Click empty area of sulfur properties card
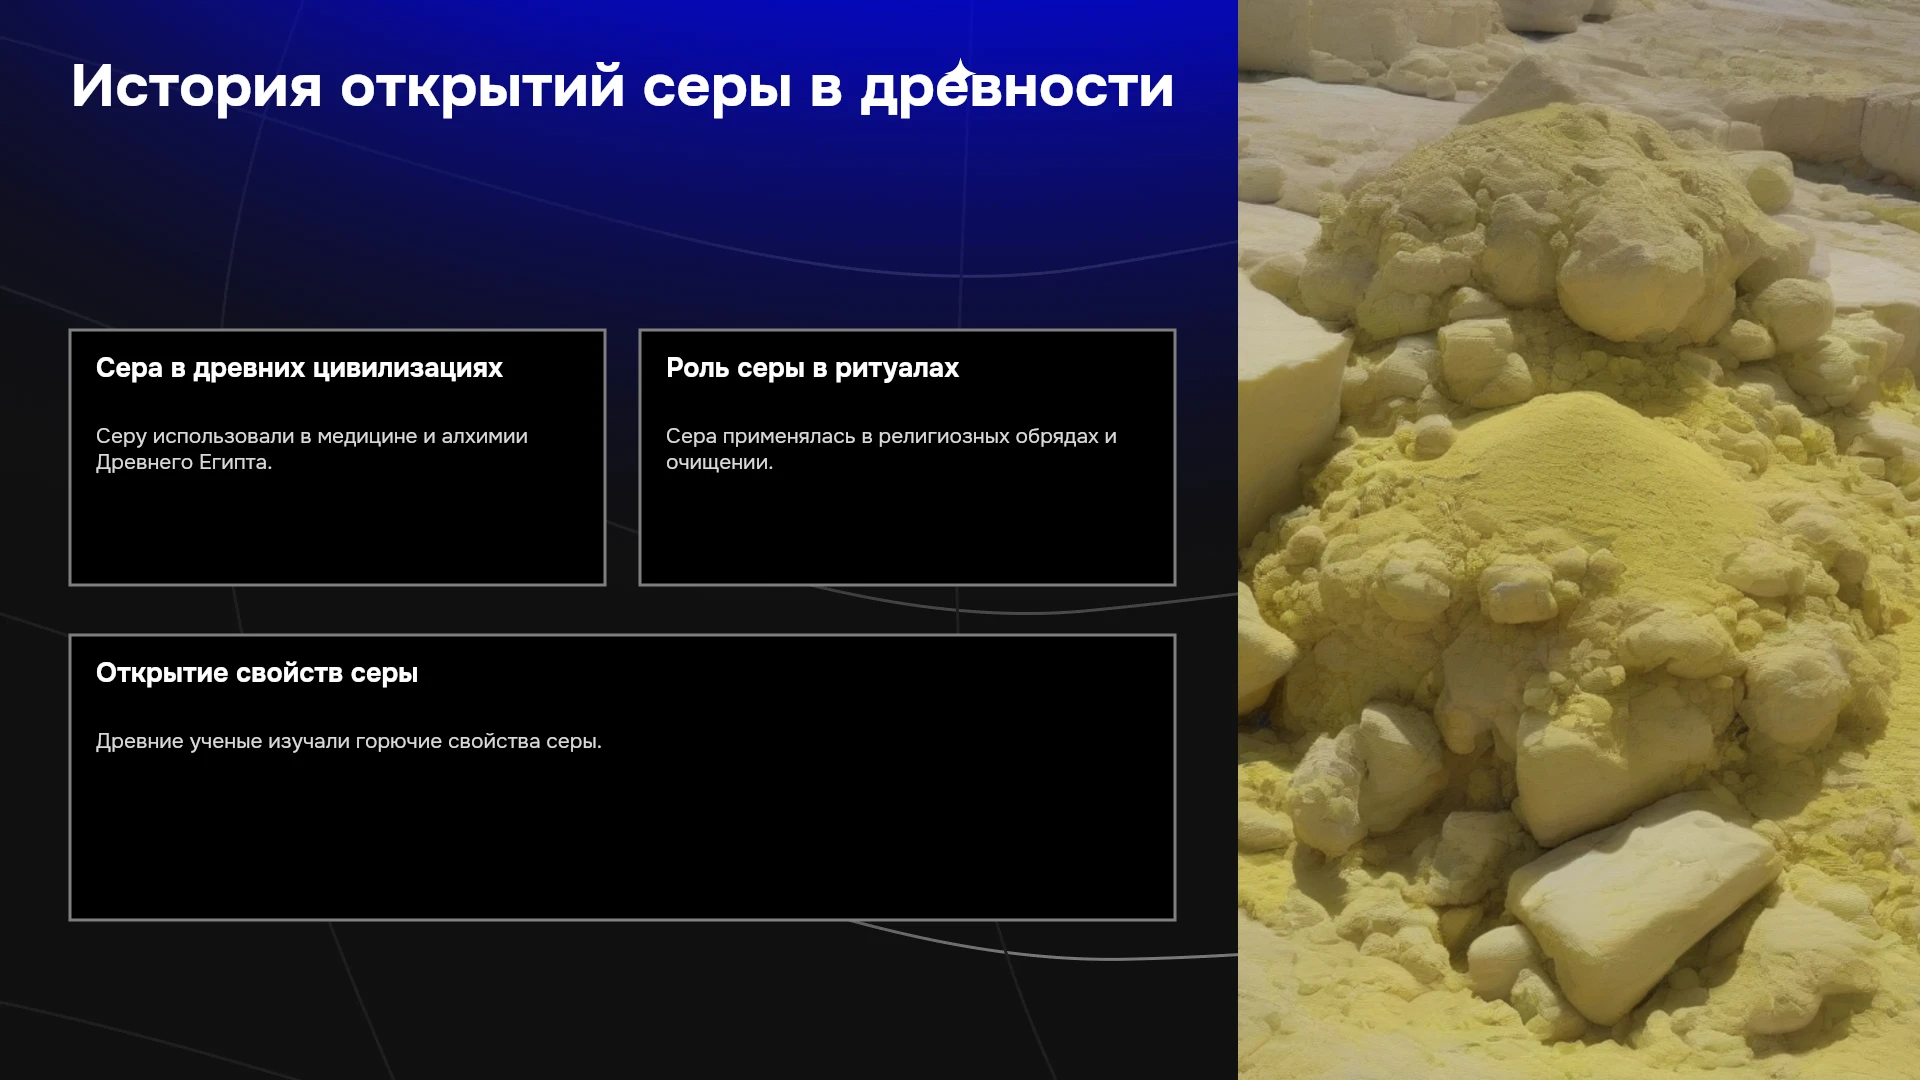 622,840
